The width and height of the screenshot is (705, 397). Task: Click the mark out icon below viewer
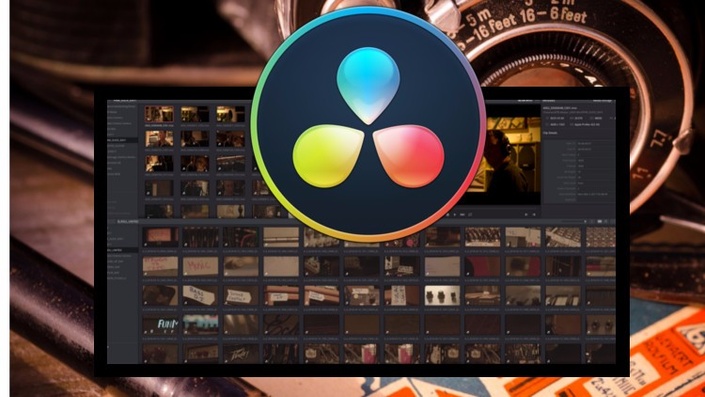[x=534, y=214]
